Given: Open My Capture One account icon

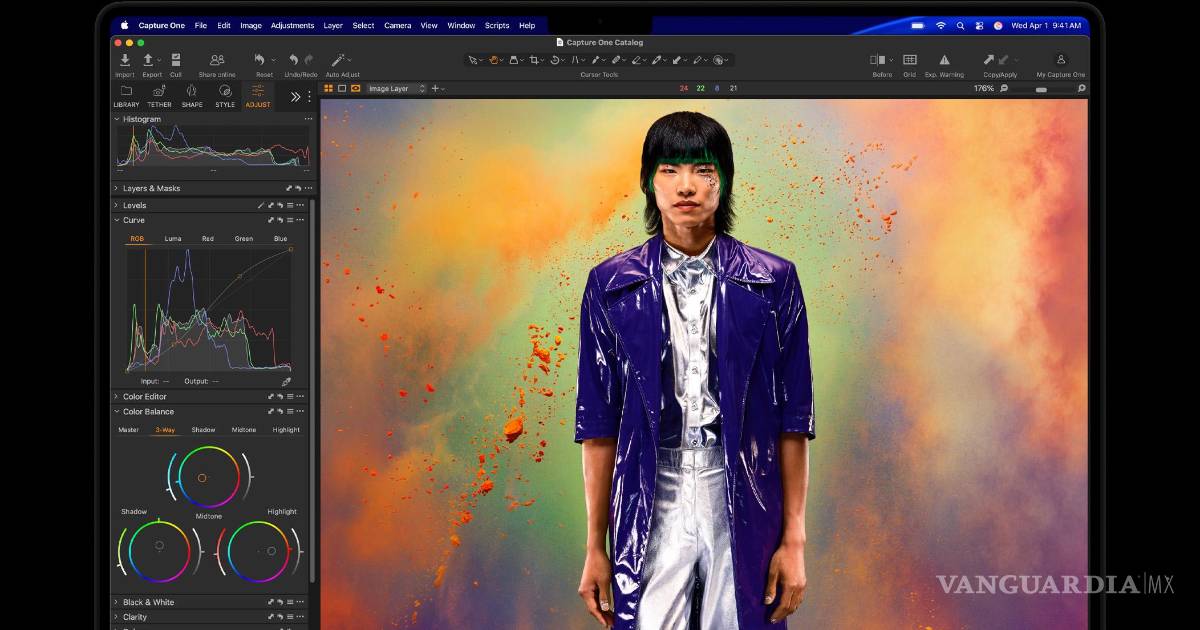Looking at the screenshot, I should tap(1060, 61).
